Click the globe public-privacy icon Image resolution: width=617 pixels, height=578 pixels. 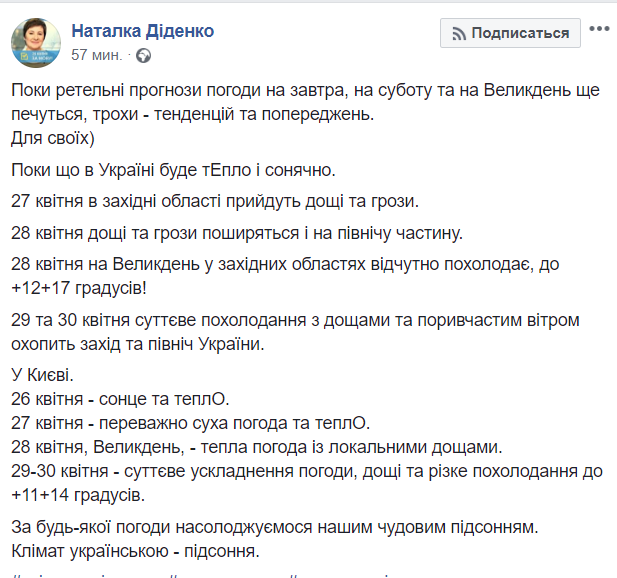click(x=142, y=54)
